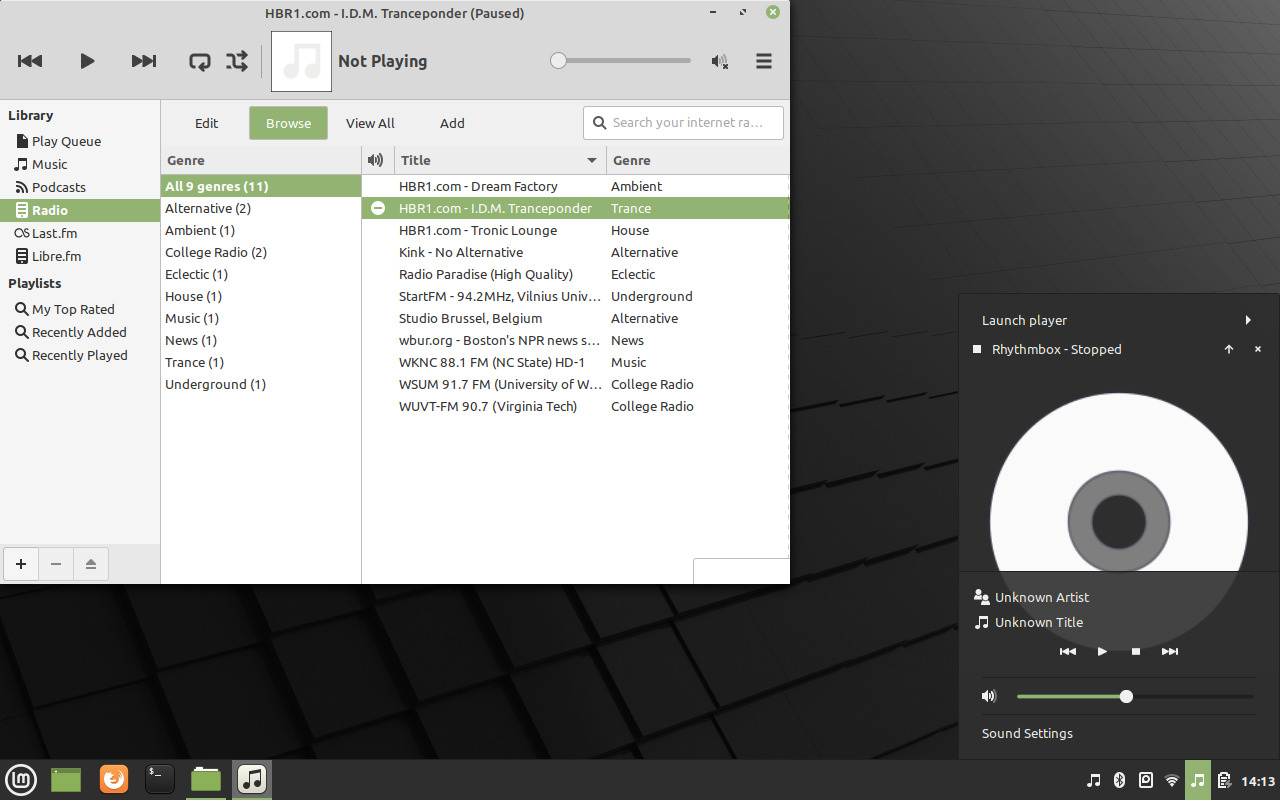
Task: Click the eject button below the sidebar
Action: pyautogui.click(x=91, y=564)
